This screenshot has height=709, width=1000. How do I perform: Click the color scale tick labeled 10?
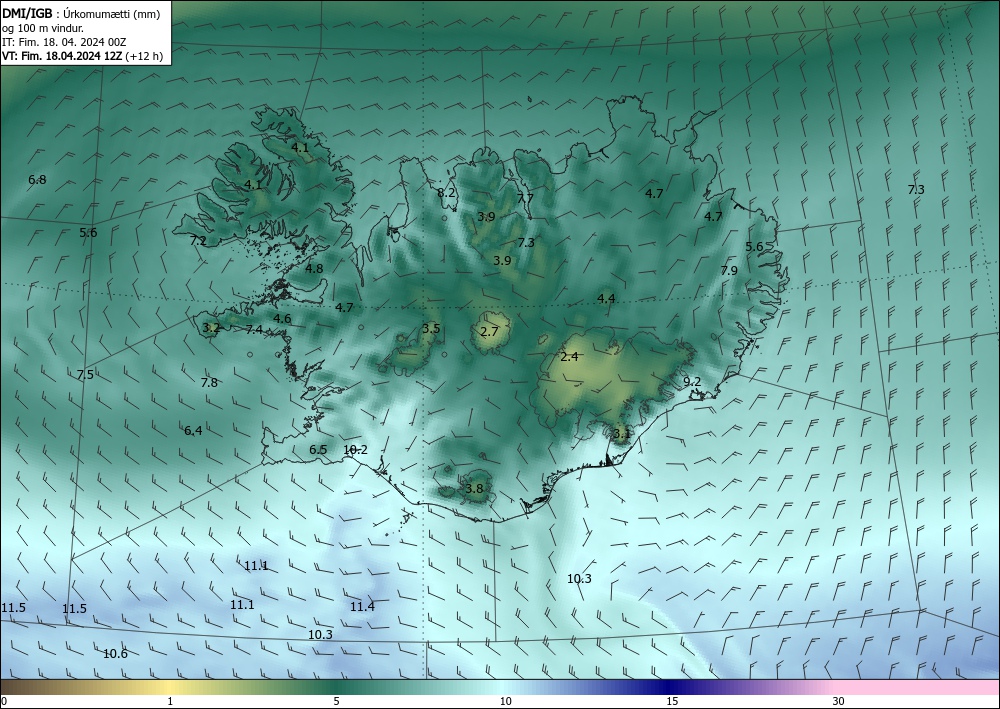pos(505,701)
